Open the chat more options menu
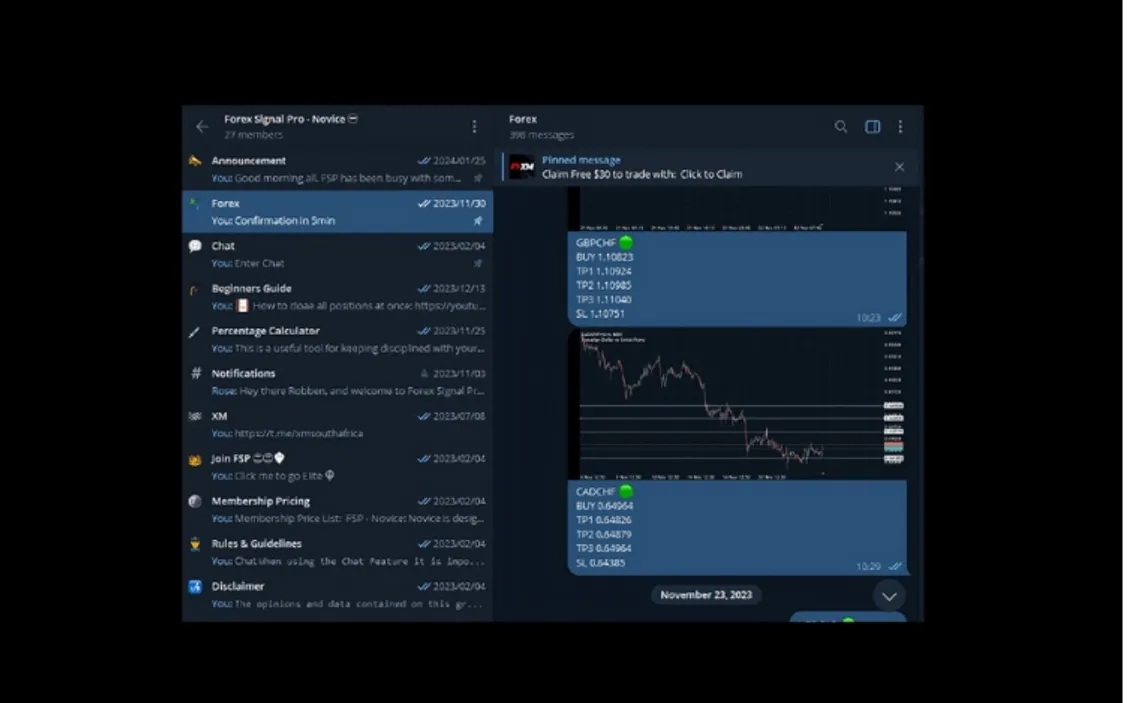Screen dimensions: 1140x703 tap(900, 126)
